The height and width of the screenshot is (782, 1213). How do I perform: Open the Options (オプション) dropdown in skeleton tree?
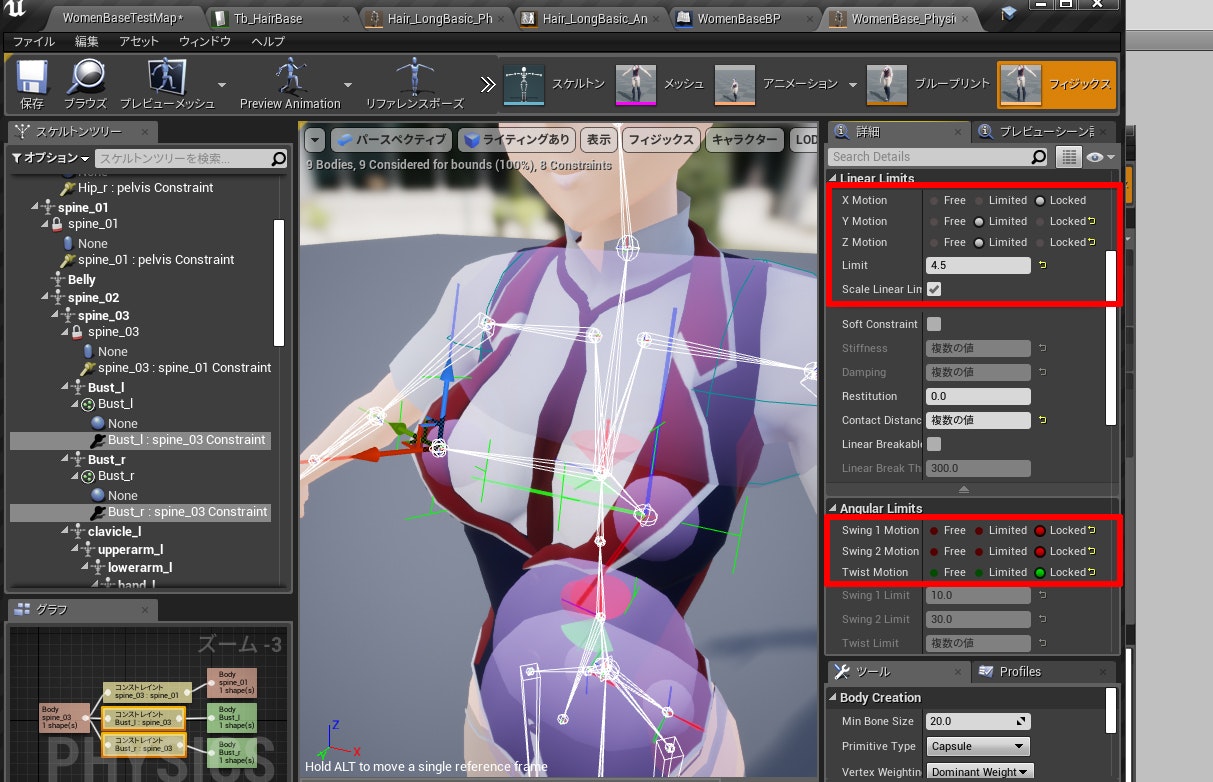pyautogui.click(x=50, y=159)
